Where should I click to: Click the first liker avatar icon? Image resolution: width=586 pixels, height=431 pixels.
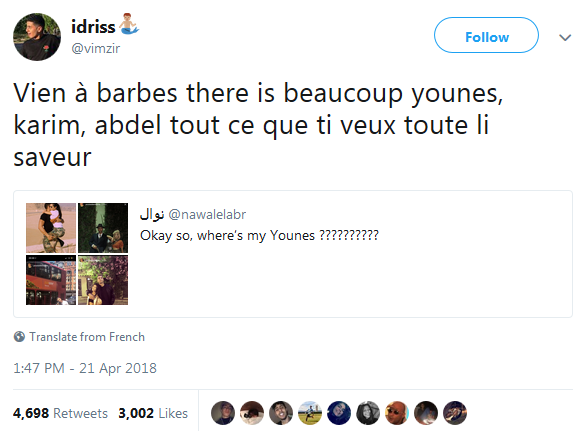tap(223, 413)
